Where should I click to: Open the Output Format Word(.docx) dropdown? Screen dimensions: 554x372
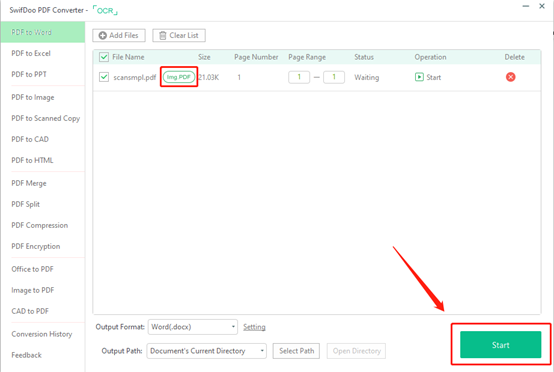[193, 327]
